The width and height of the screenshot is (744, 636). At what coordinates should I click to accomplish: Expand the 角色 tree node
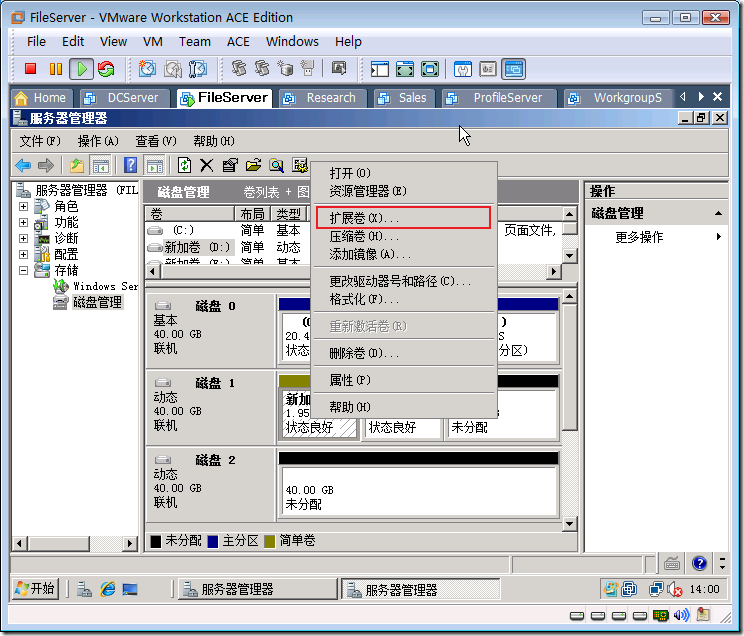point(23,206)
